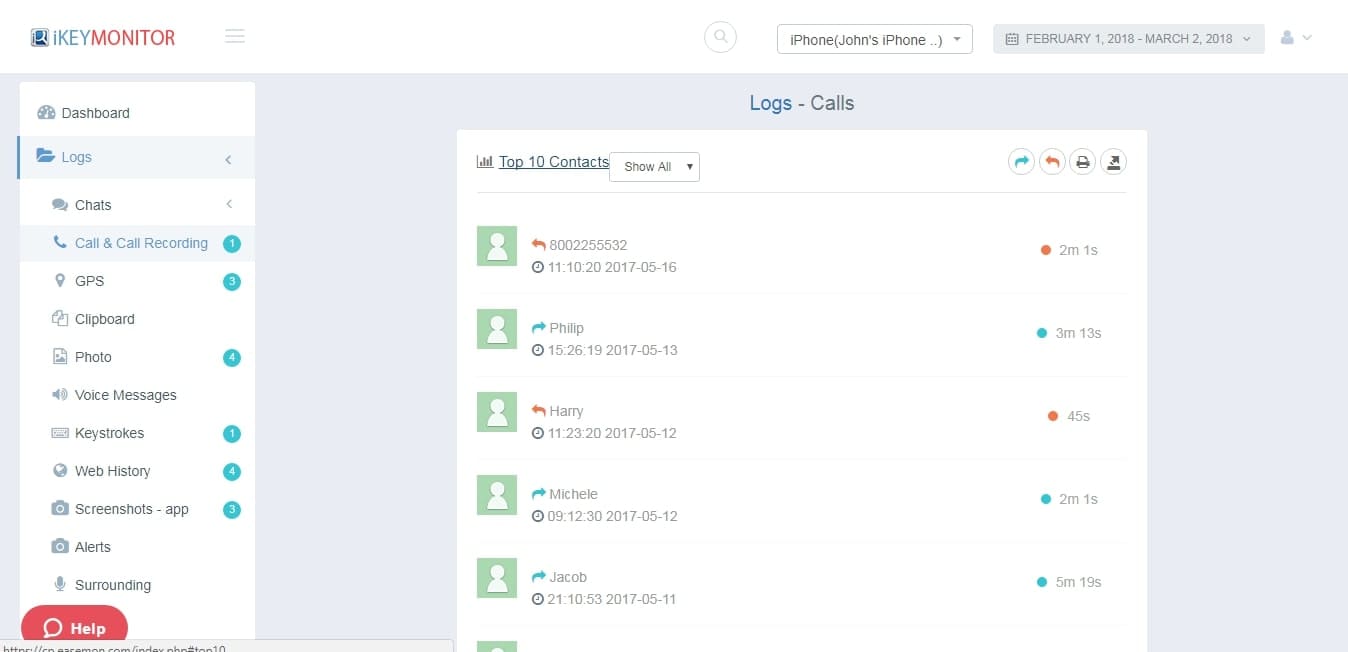Click Philip's contact avatar
1348x652 pixels.
497,329
